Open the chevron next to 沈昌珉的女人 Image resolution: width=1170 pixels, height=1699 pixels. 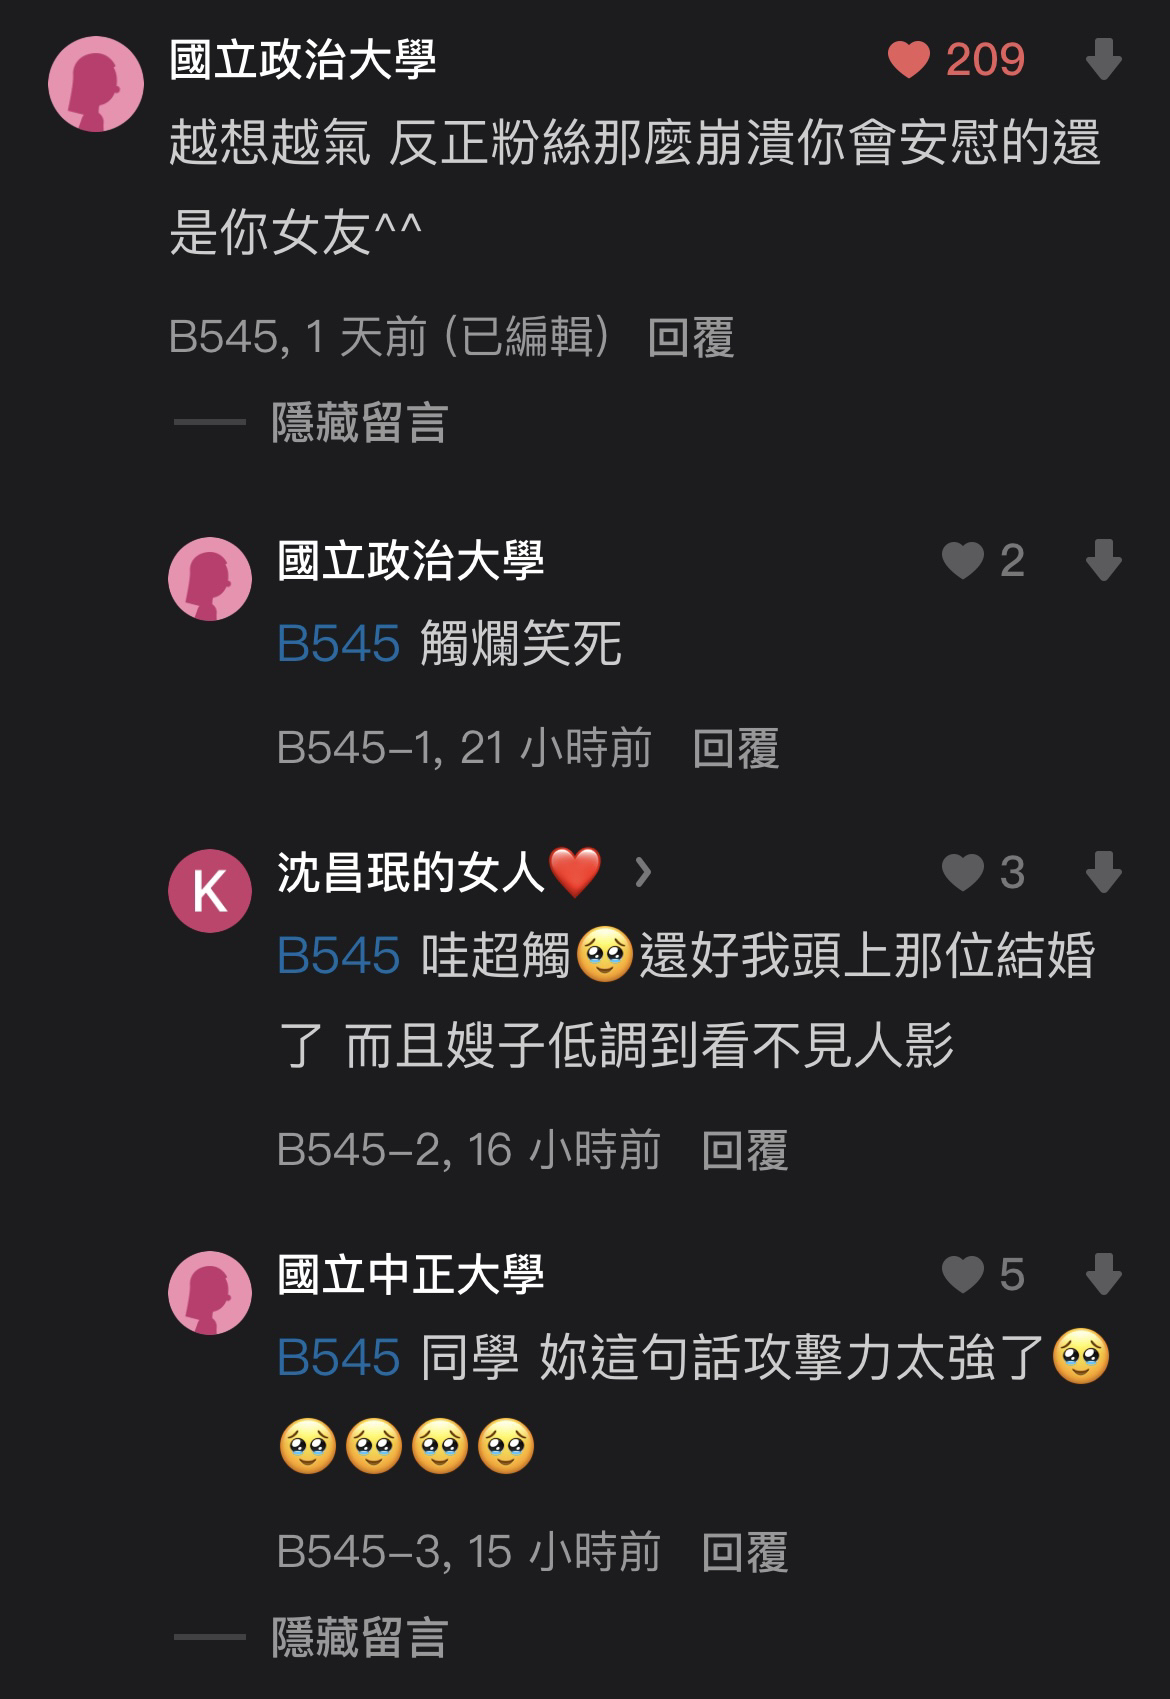[643, 873]
